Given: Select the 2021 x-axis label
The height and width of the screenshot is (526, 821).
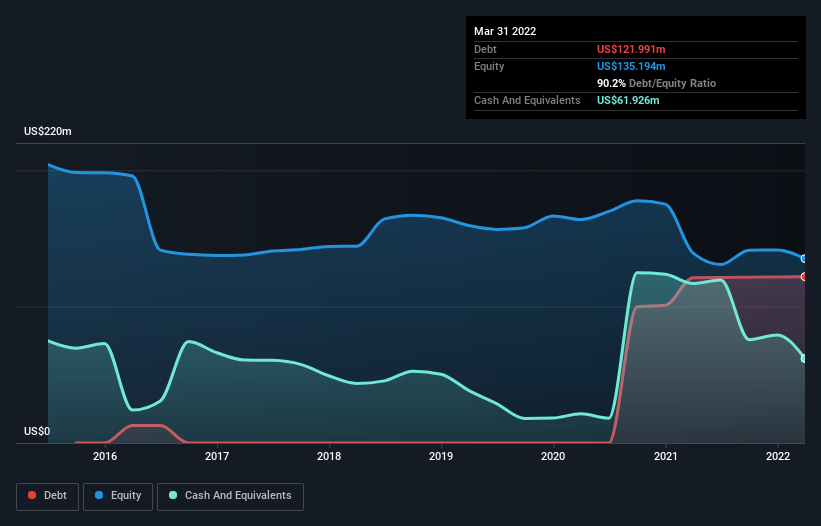Looking at the screenshot, I should (665, 456).
